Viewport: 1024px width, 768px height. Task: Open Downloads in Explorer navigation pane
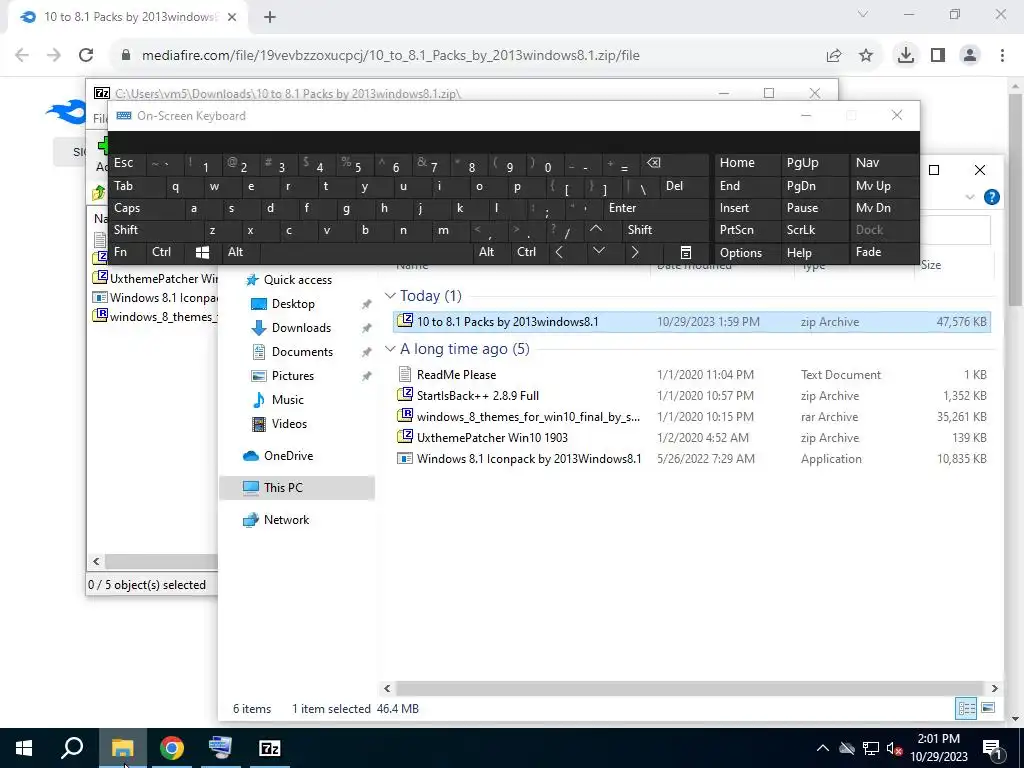[301, 328]
